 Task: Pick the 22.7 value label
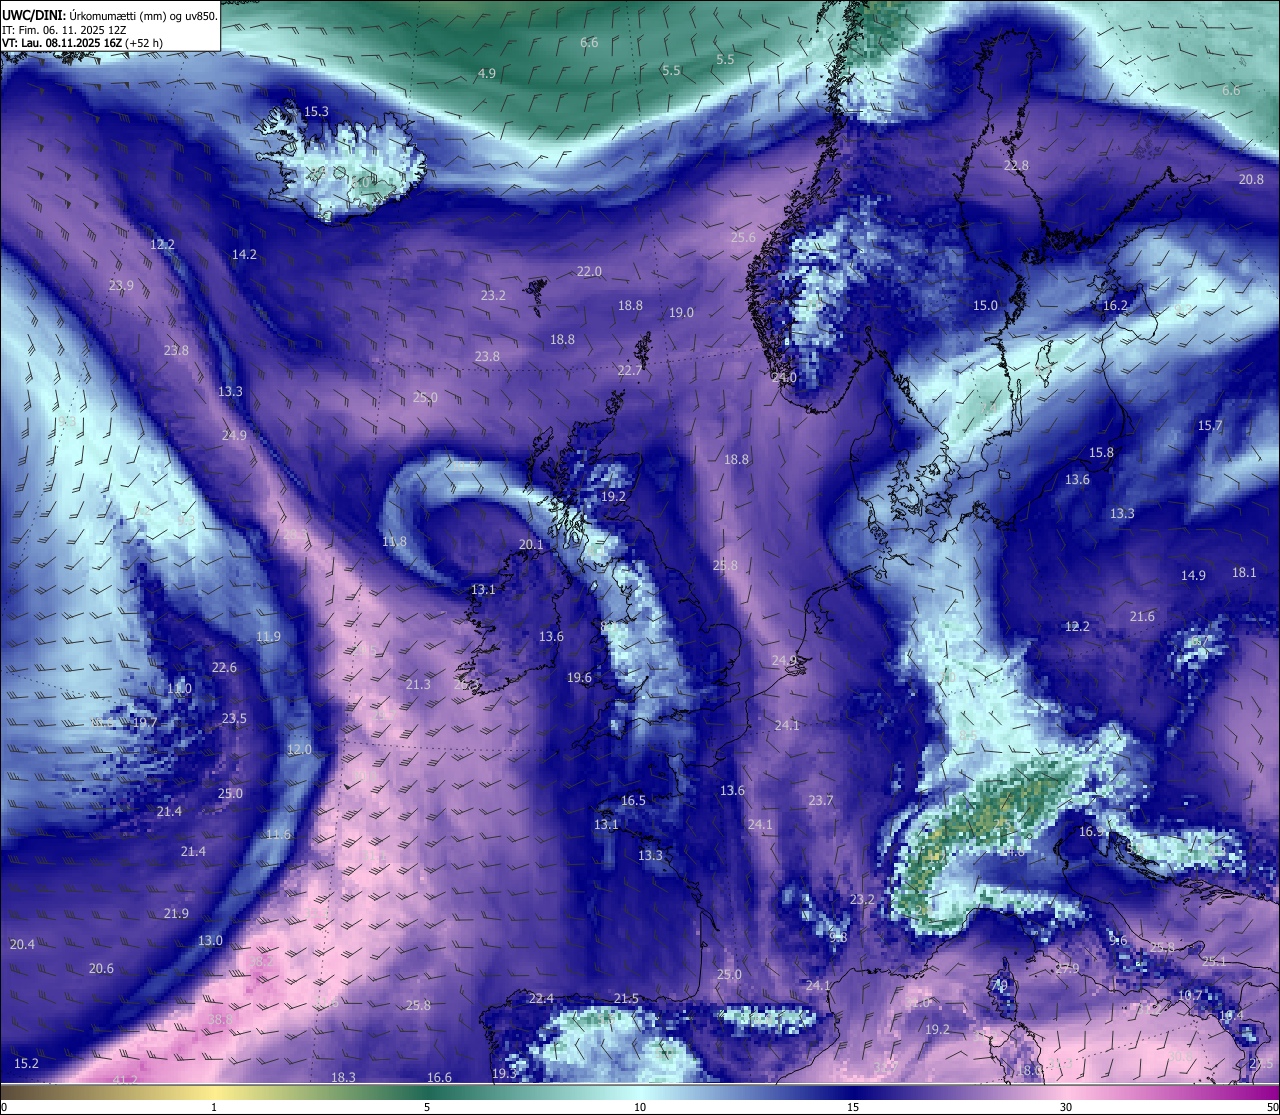click(629, 371)
